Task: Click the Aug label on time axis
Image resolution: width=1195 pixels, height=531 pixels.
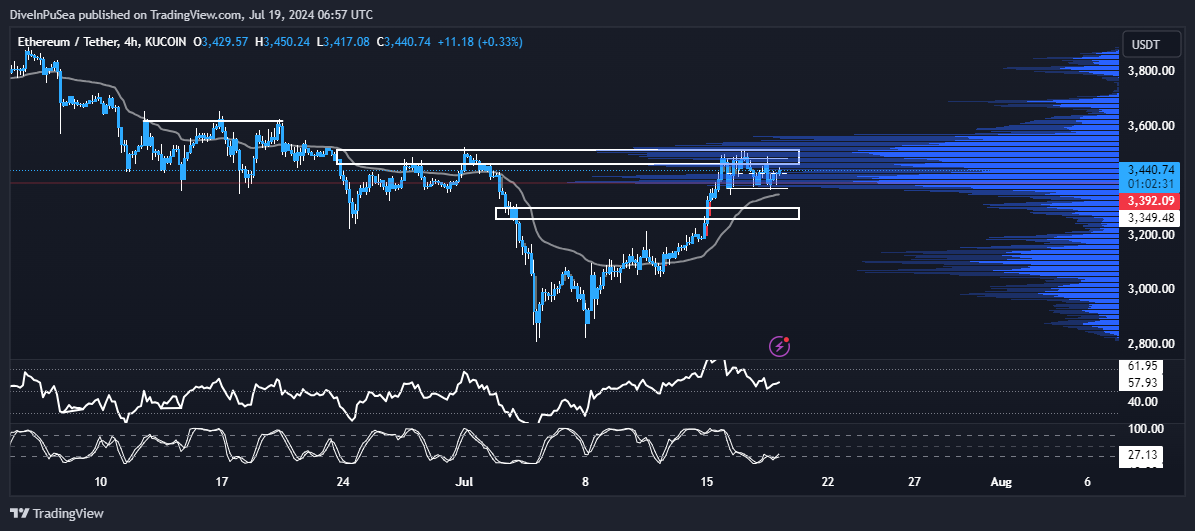Action: click(1002, 481)
